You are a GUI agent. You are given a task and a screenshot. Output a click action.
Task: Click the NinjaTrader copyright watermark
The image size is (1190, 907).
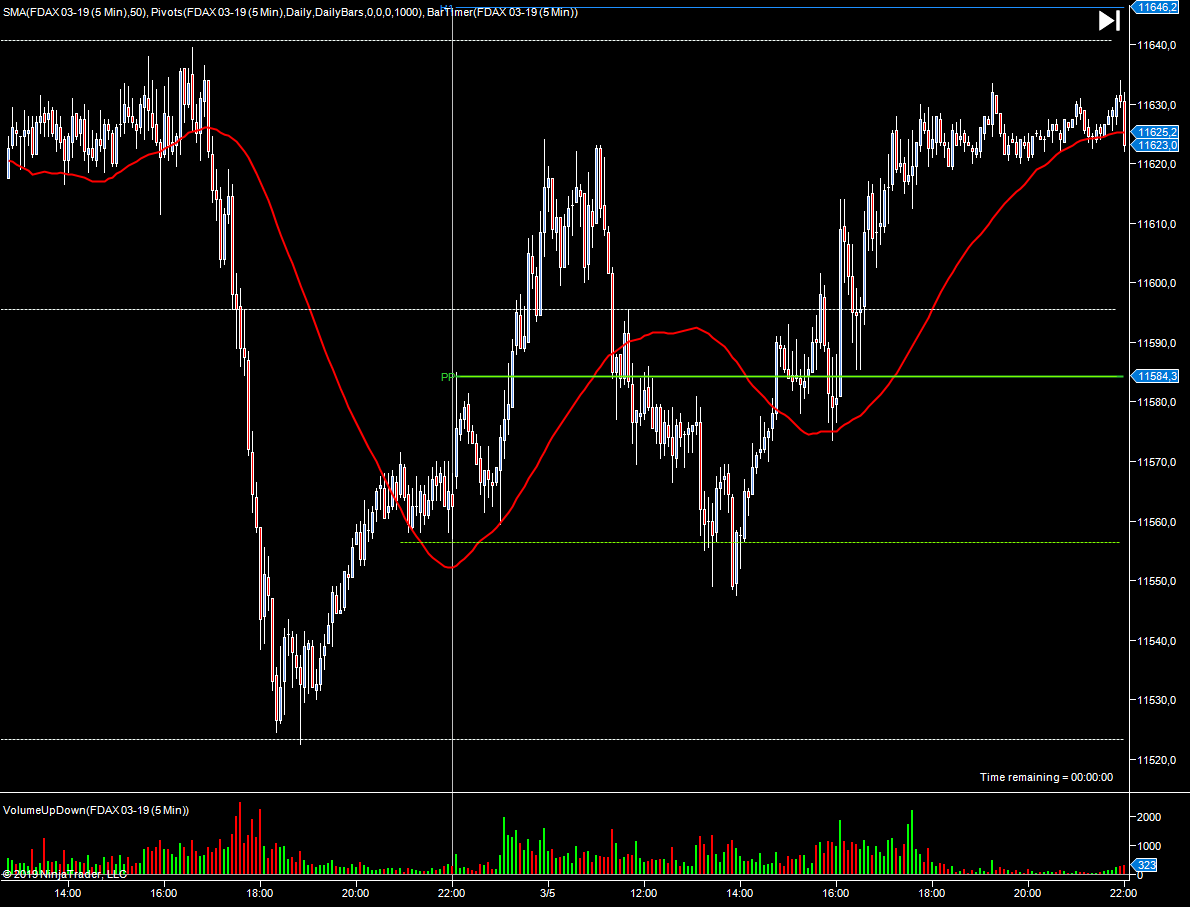[64, 874]
